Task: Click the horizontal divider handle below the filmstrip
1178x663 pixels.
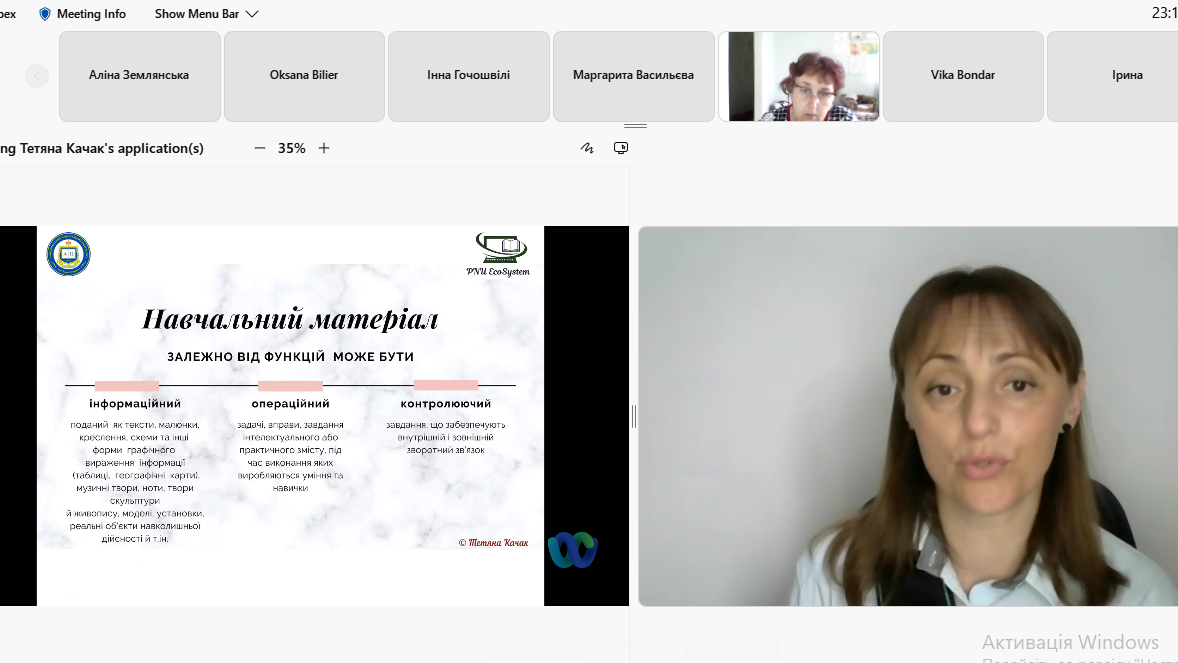Action: (x=635, y=126)
